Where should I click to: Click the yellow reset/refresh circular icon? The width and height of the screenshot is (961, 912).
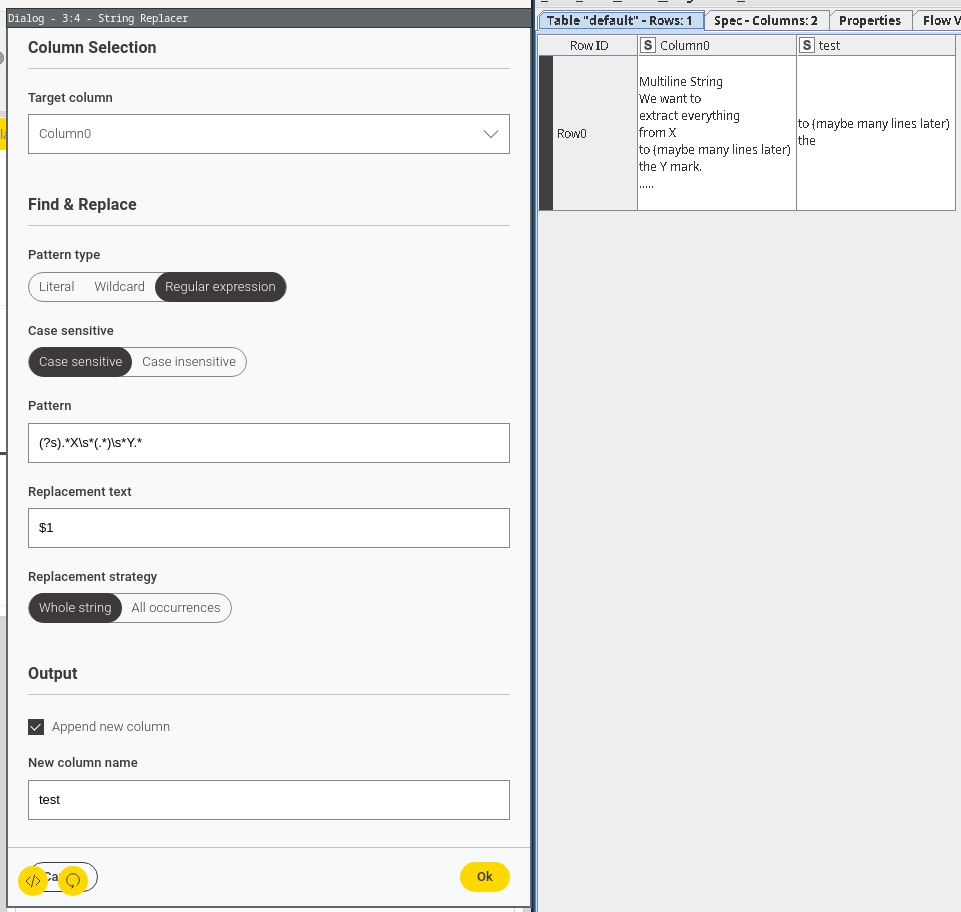[73, 880]
